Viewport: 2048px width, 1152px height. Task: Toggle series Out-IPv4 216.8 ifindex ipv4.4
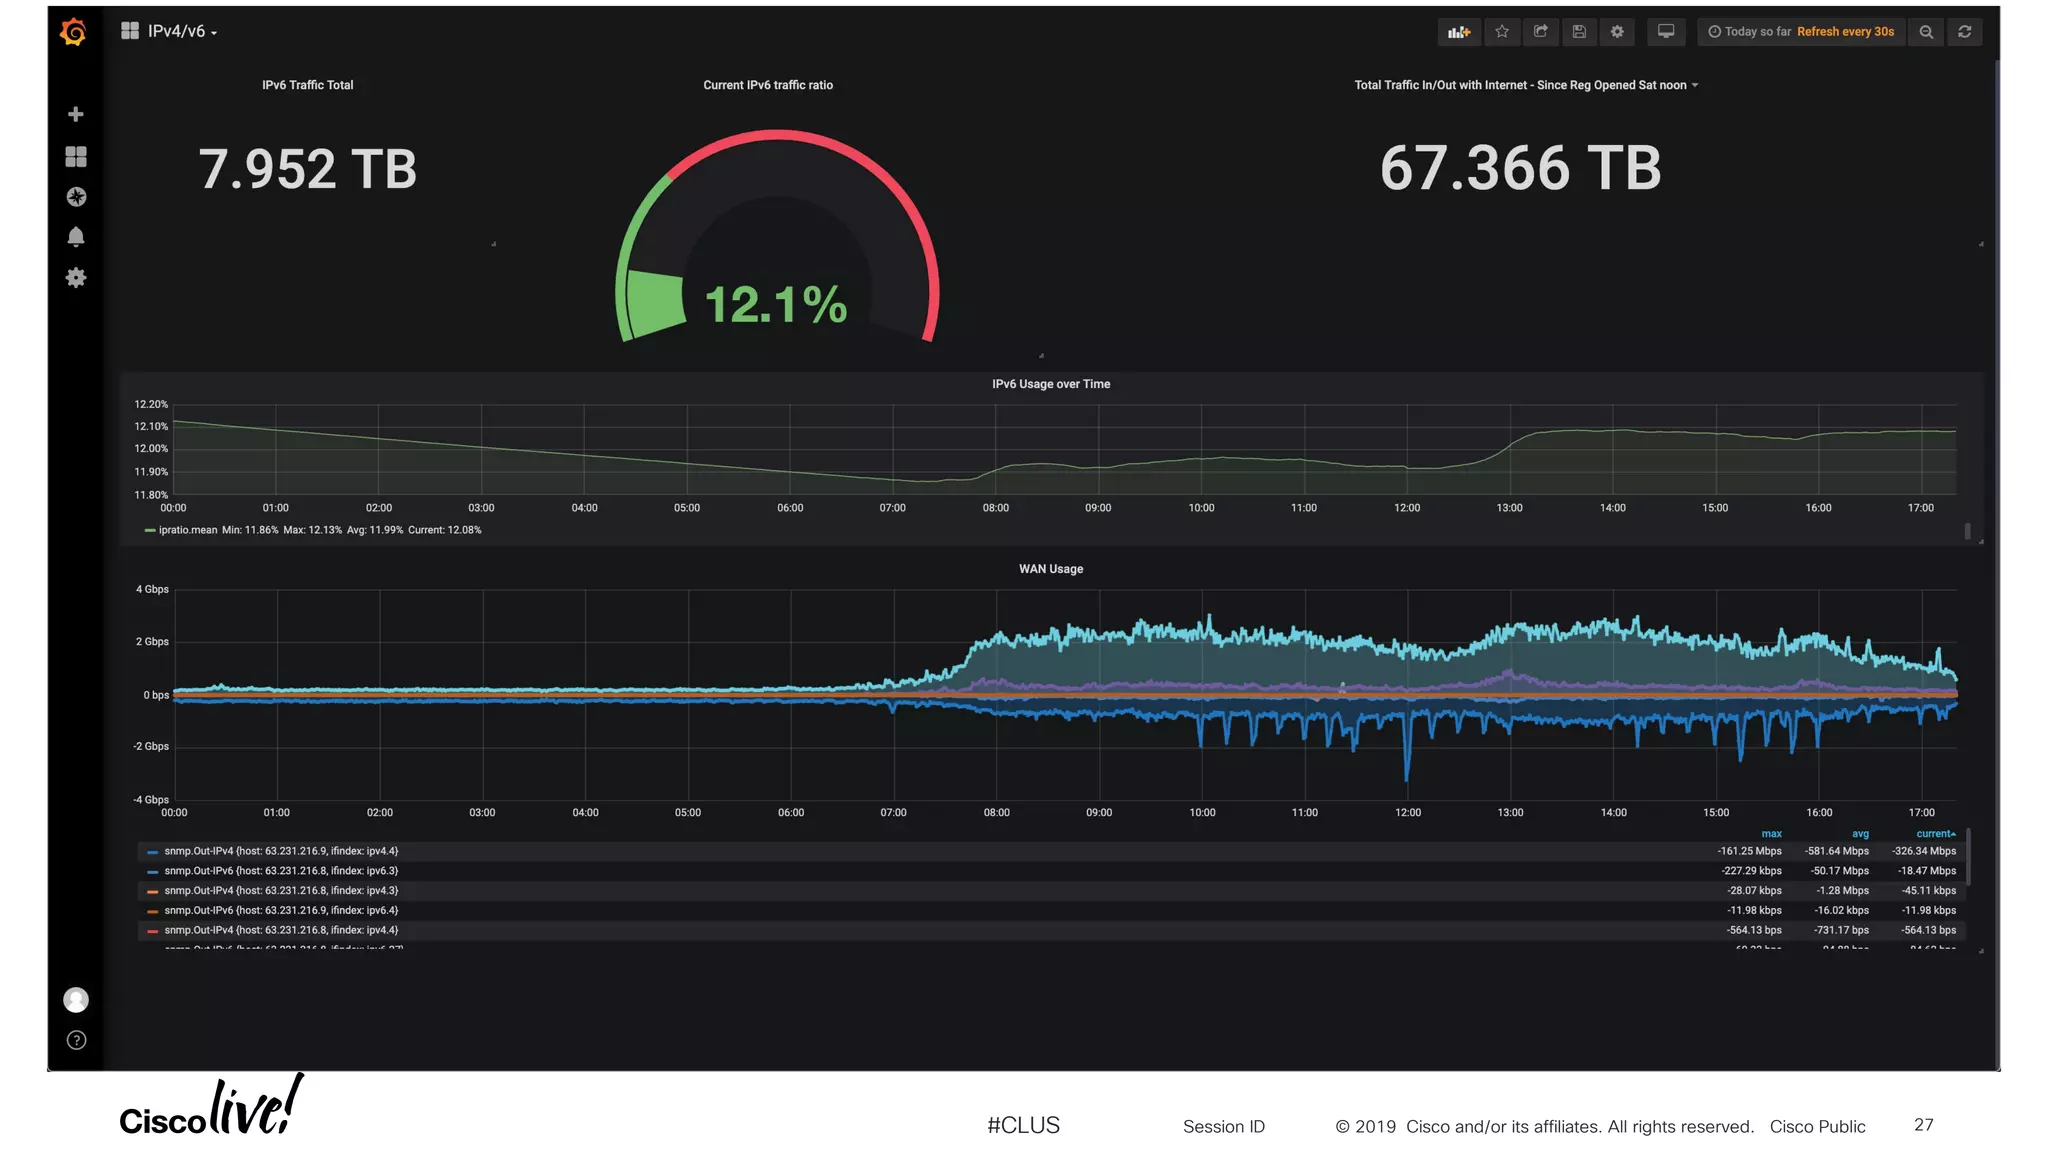pyautogui.click(x=281, y=930)
